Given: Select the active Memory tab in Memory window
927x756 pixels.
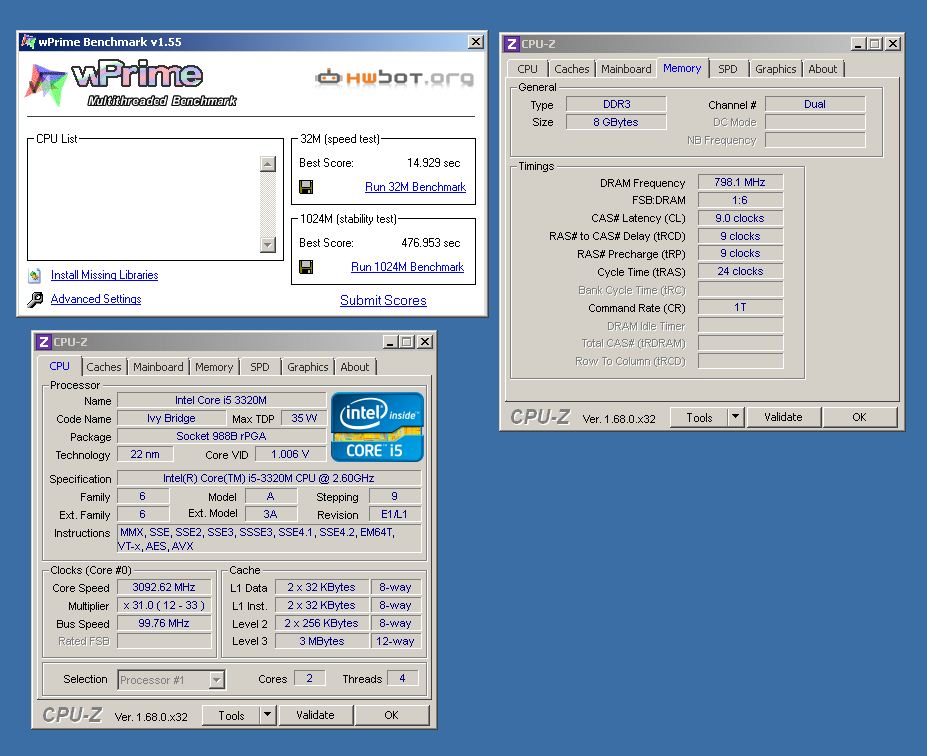Looking at the screenshot, I should coord(682,68).
